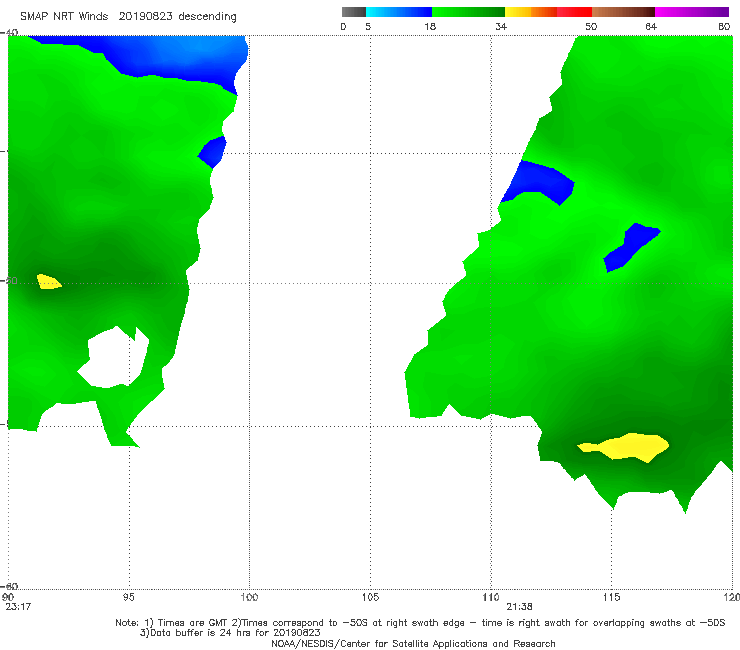Click the yellow-orange segment of the color bar
The width and height of the screenshot is (740, 650).
coord(531,12)
